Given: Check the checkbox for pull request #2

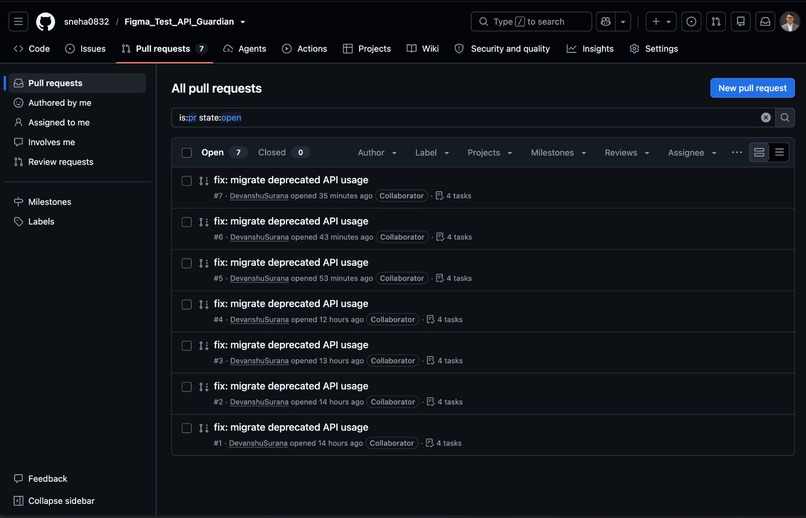Looking at the screenshot, I should (x=187, y=387).
